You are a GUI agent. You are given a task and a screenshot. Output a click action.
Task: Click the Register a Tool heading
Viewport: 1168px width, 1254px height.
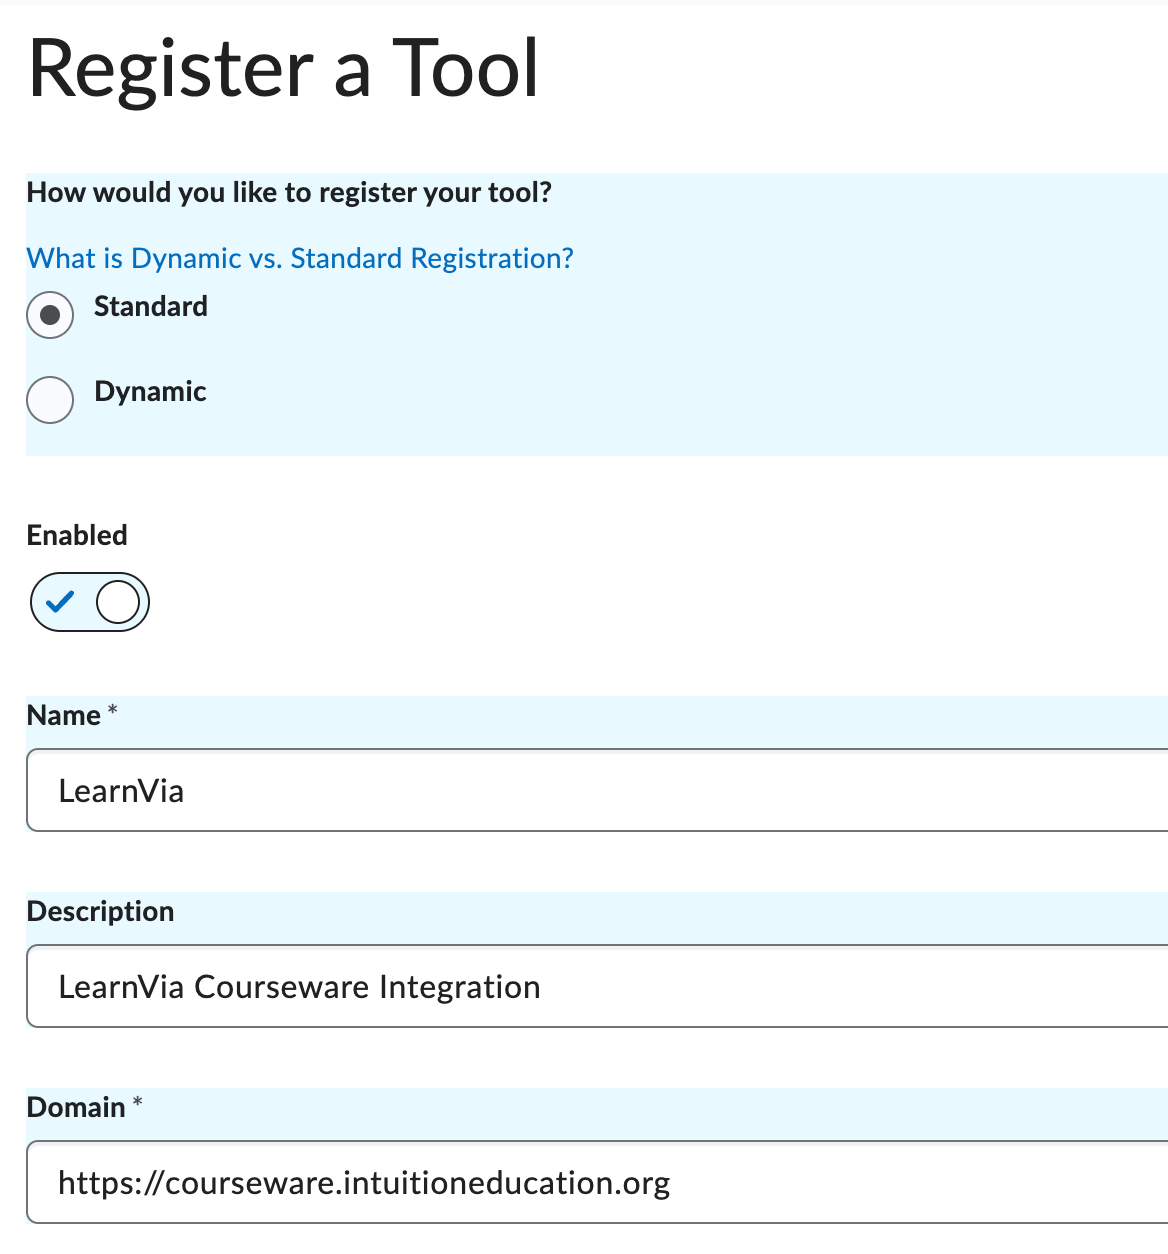tap(284, 68)
